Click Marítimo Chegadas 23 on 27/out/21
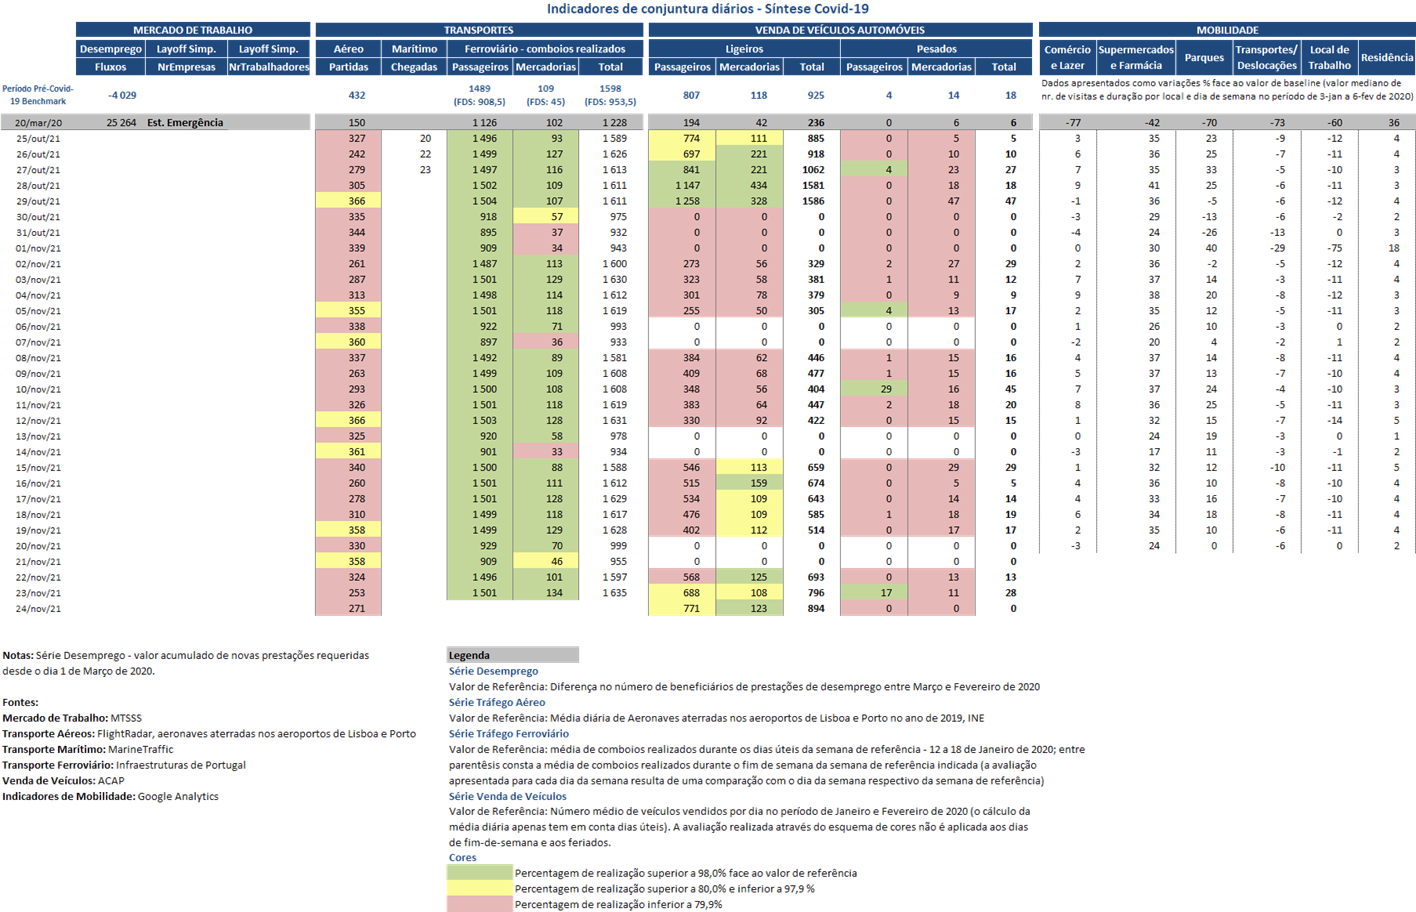1416x912 pixels. [425, 170]
